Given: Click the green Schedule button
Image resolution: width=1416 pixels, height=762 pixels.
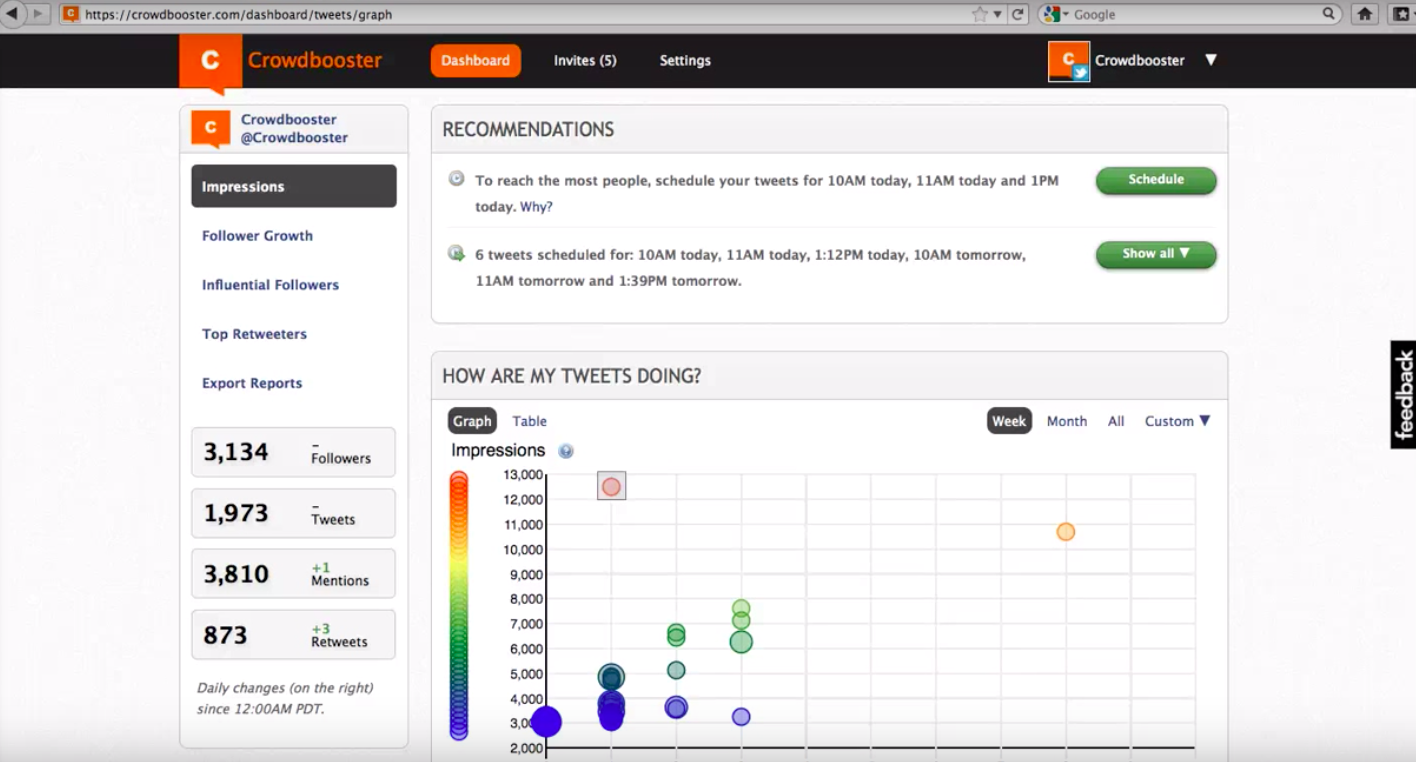Looking at the screenshot, I should click(x=1156, y=180).
